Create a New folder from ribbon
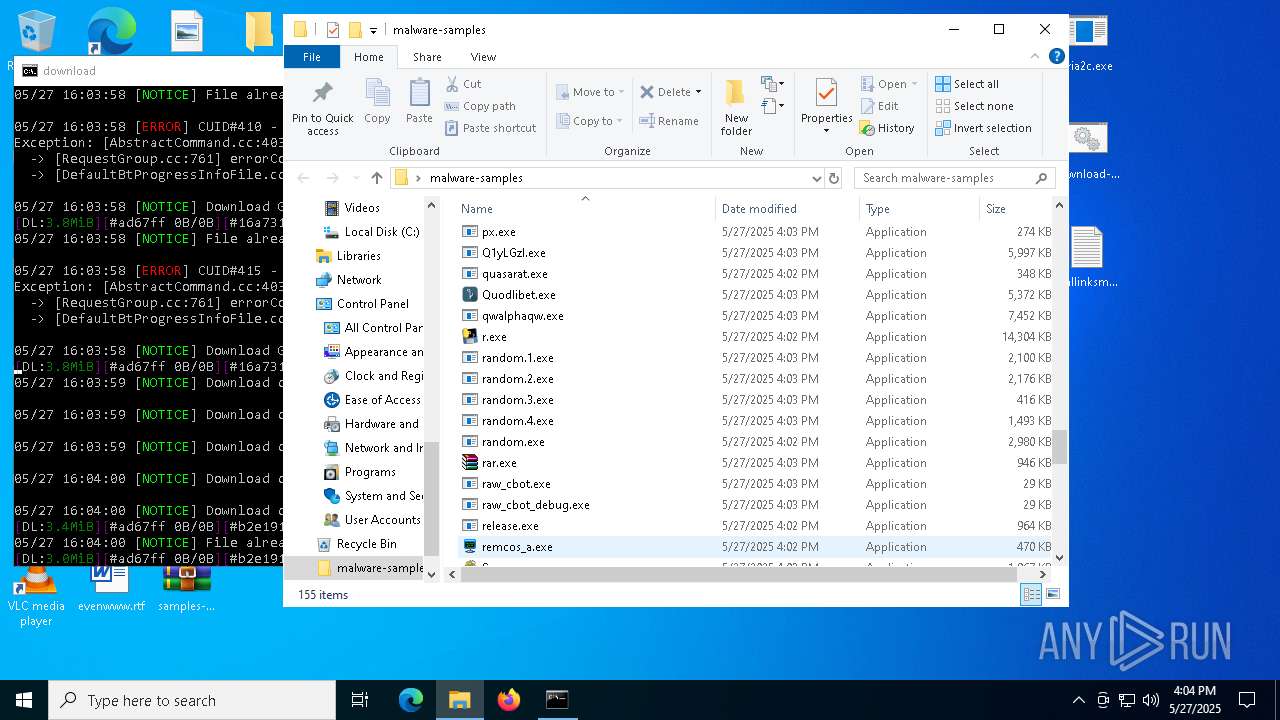This screenshot has height=720, width=1280. point(736,108)
